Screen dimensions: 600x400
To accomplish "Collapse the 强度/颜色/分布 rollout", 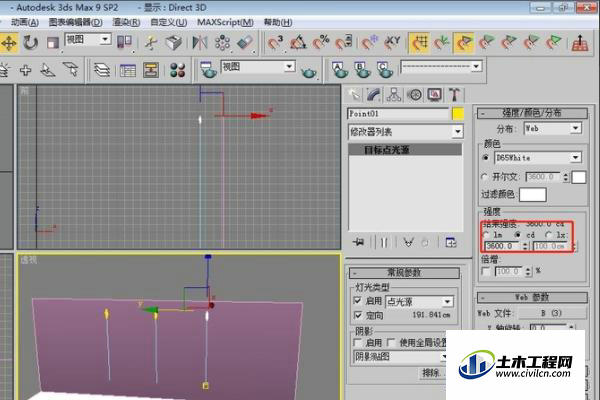I will [532, 113].
